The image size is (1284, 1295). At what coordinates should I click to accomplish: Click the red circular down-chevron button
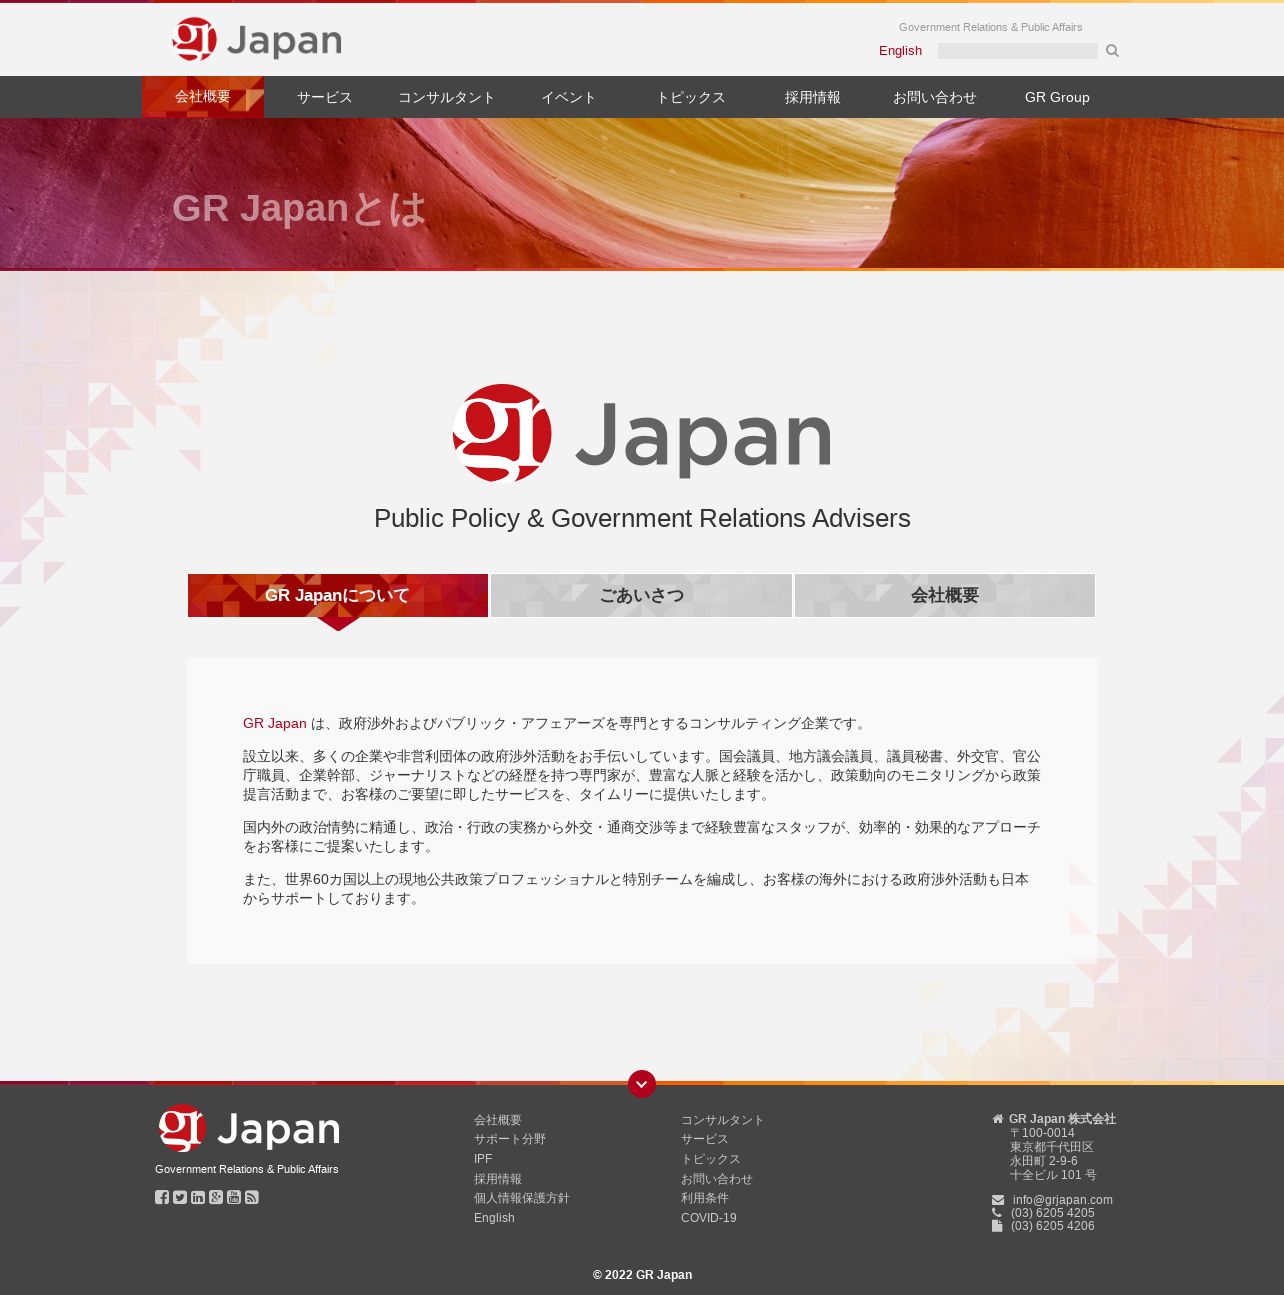642,1084
